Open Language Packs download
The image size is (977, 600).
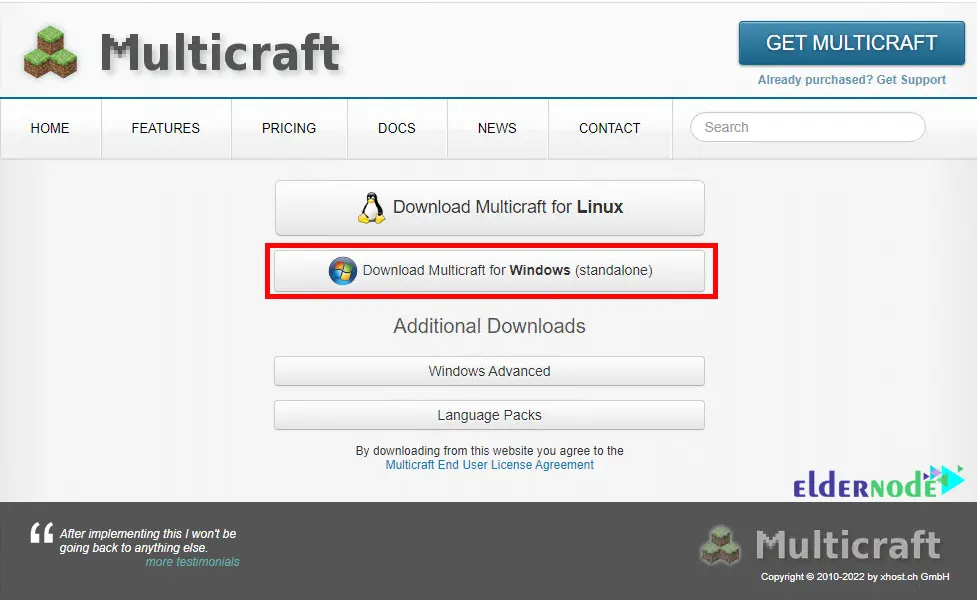point(490,415)
